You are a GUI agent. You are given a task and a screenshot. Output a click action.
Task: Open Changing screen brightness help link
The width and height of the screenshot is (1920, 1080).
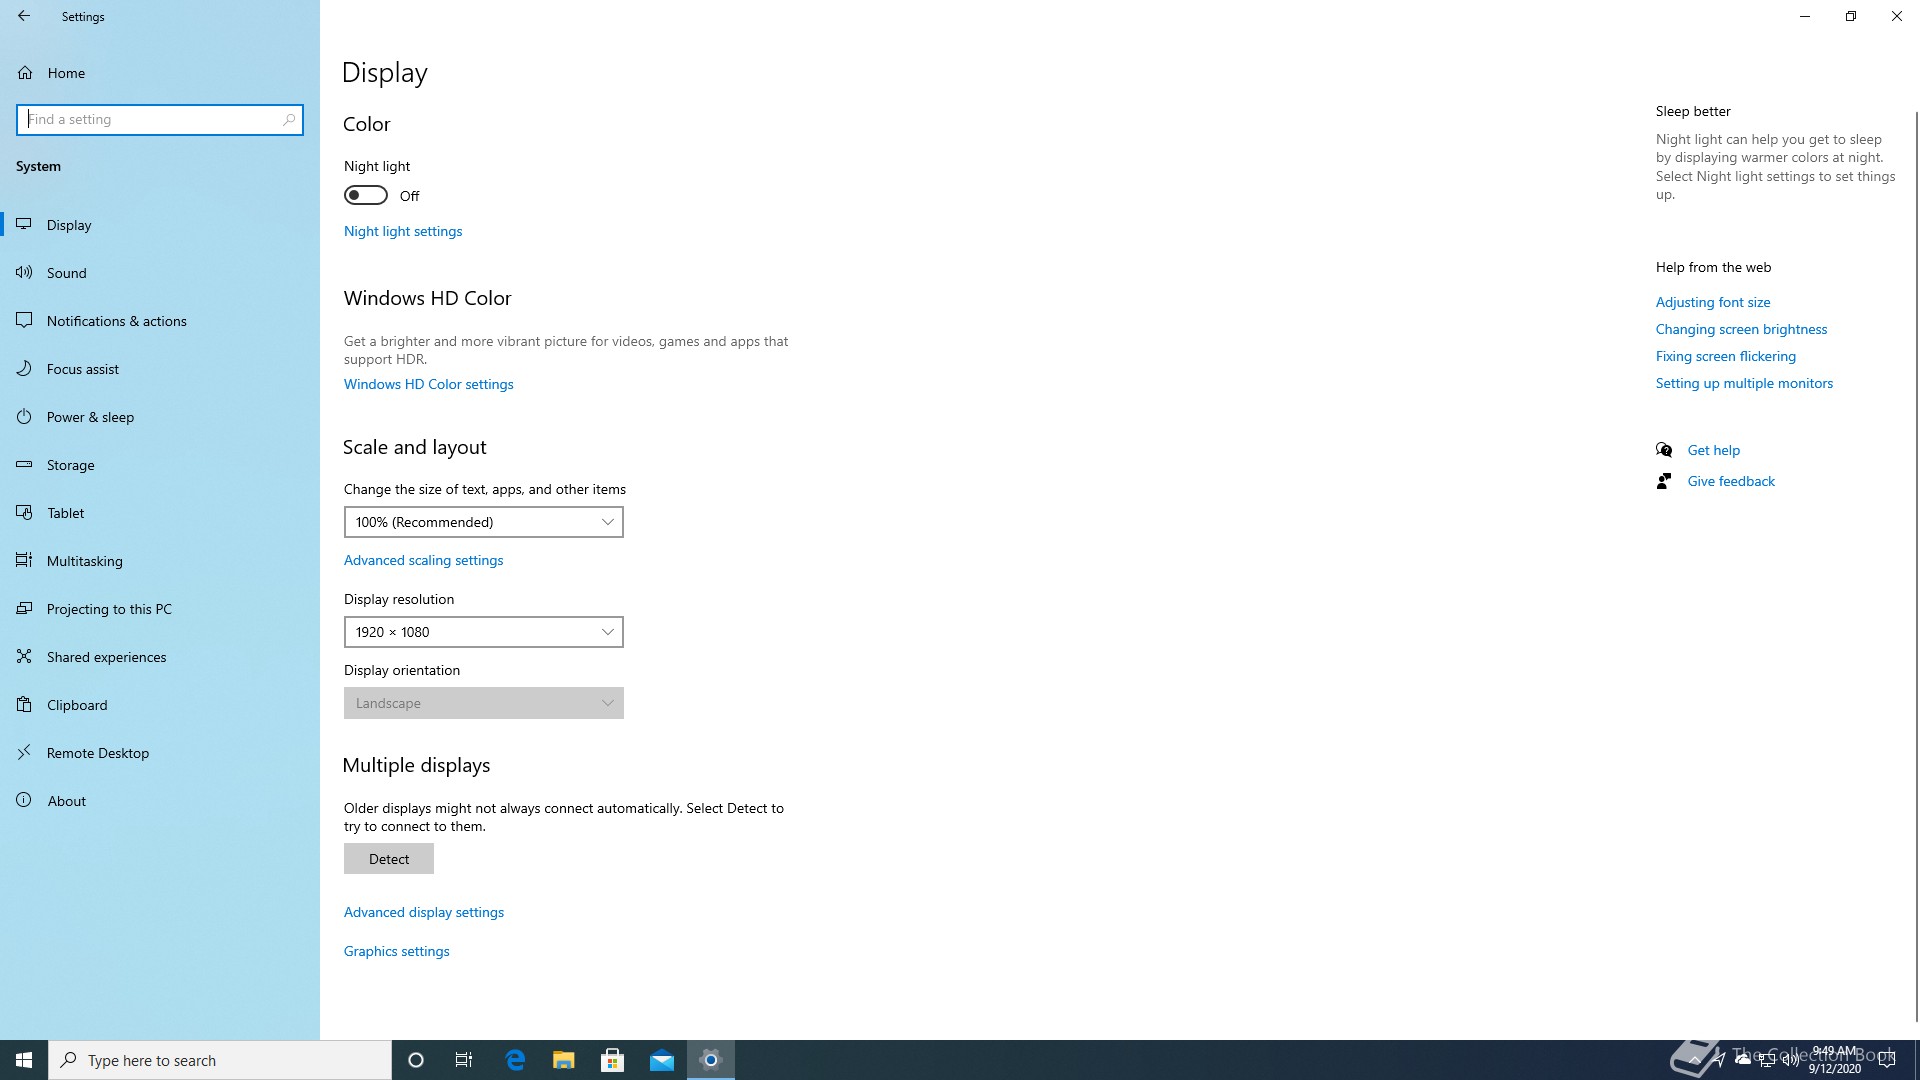click(1741, 329)
